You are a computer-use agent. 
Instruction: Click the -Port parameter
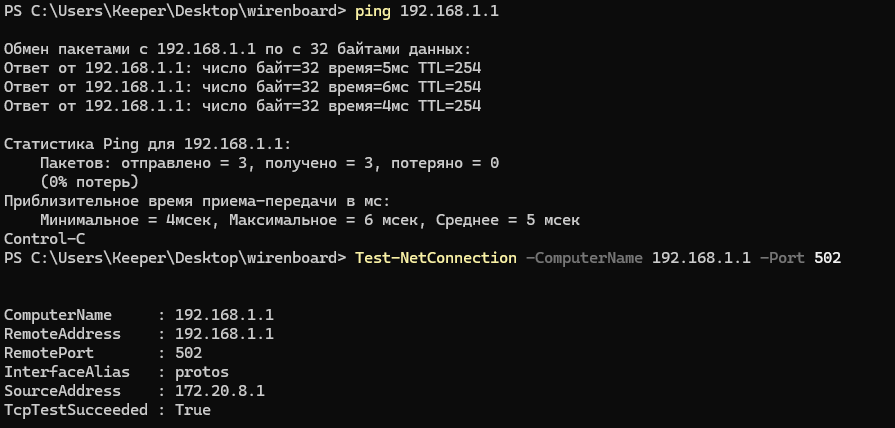pos(783,258)
